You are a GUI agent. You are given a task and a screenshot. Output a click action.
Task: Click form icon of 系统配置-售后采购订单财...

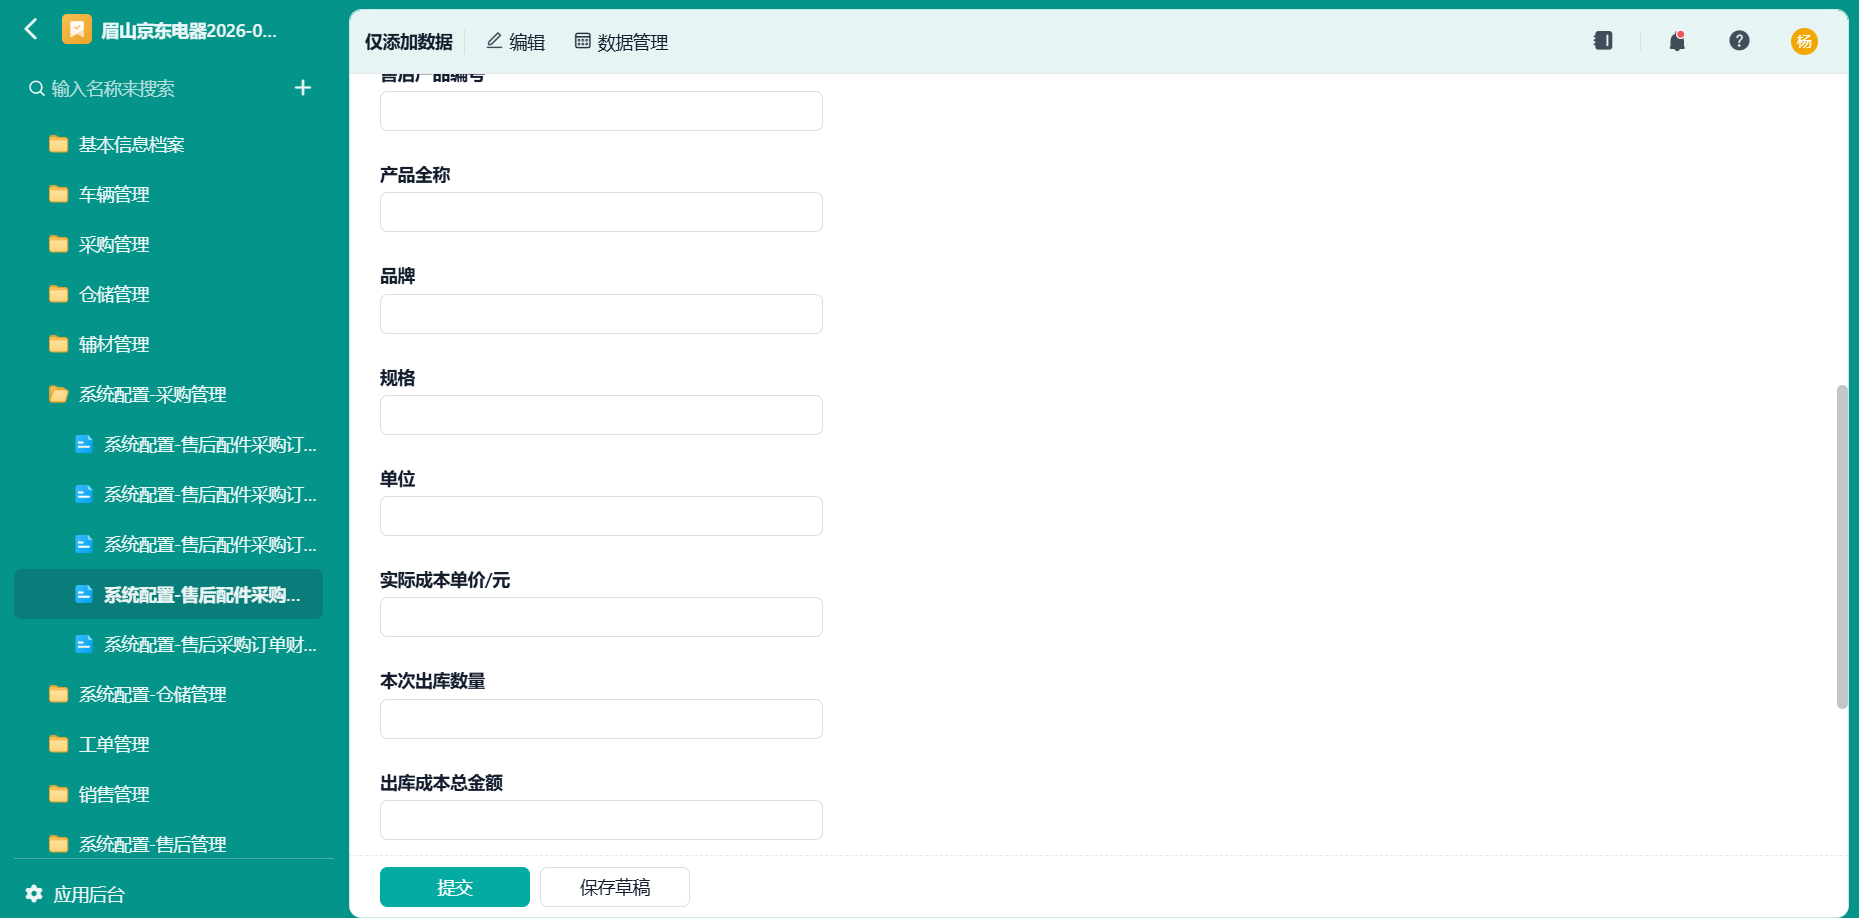[x=84, y=644]
